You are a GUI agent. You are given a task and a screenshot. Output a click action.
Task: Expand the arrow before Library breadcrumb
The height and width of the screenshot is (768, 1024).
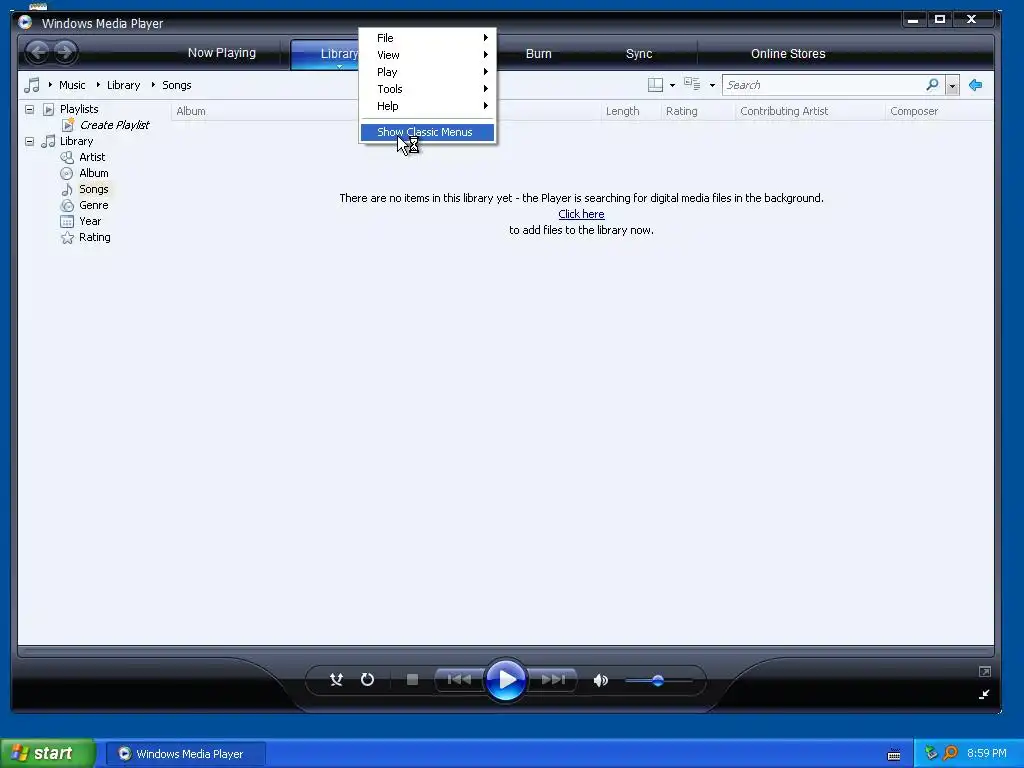[98, 84]
